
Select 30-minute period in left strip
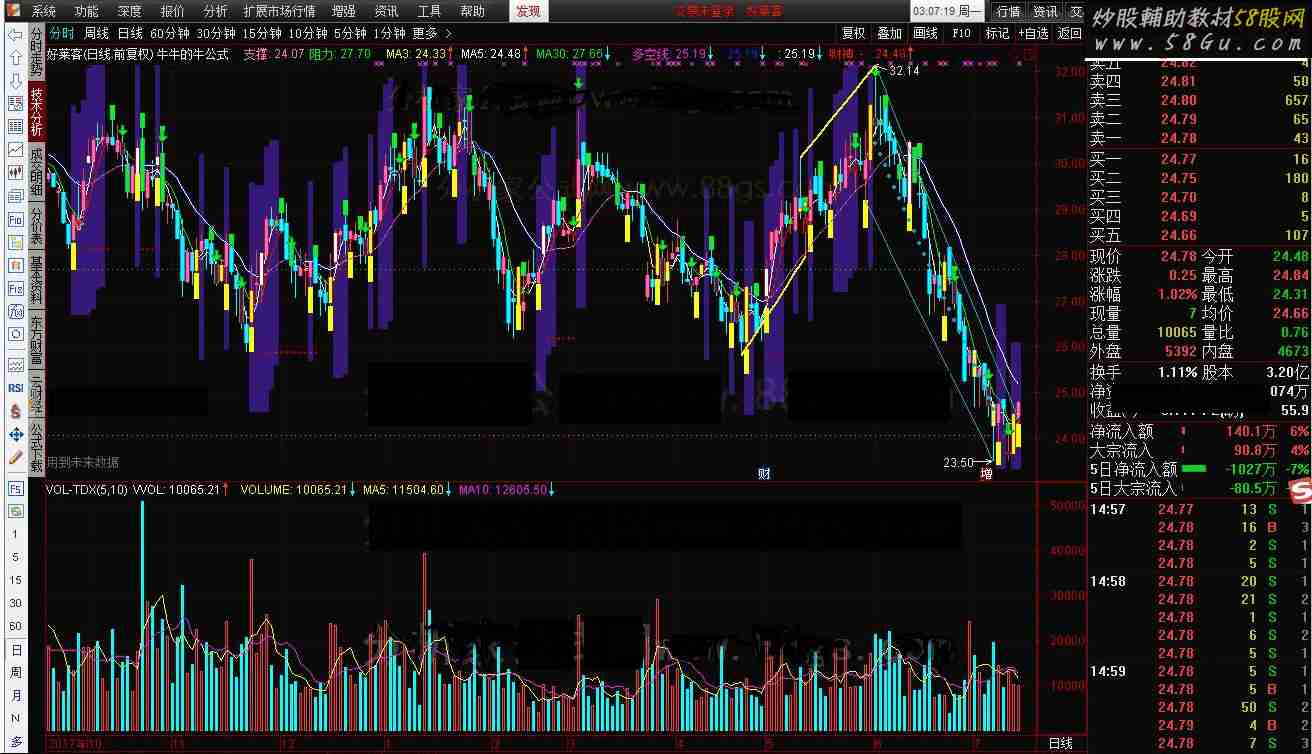click(15, 604)
